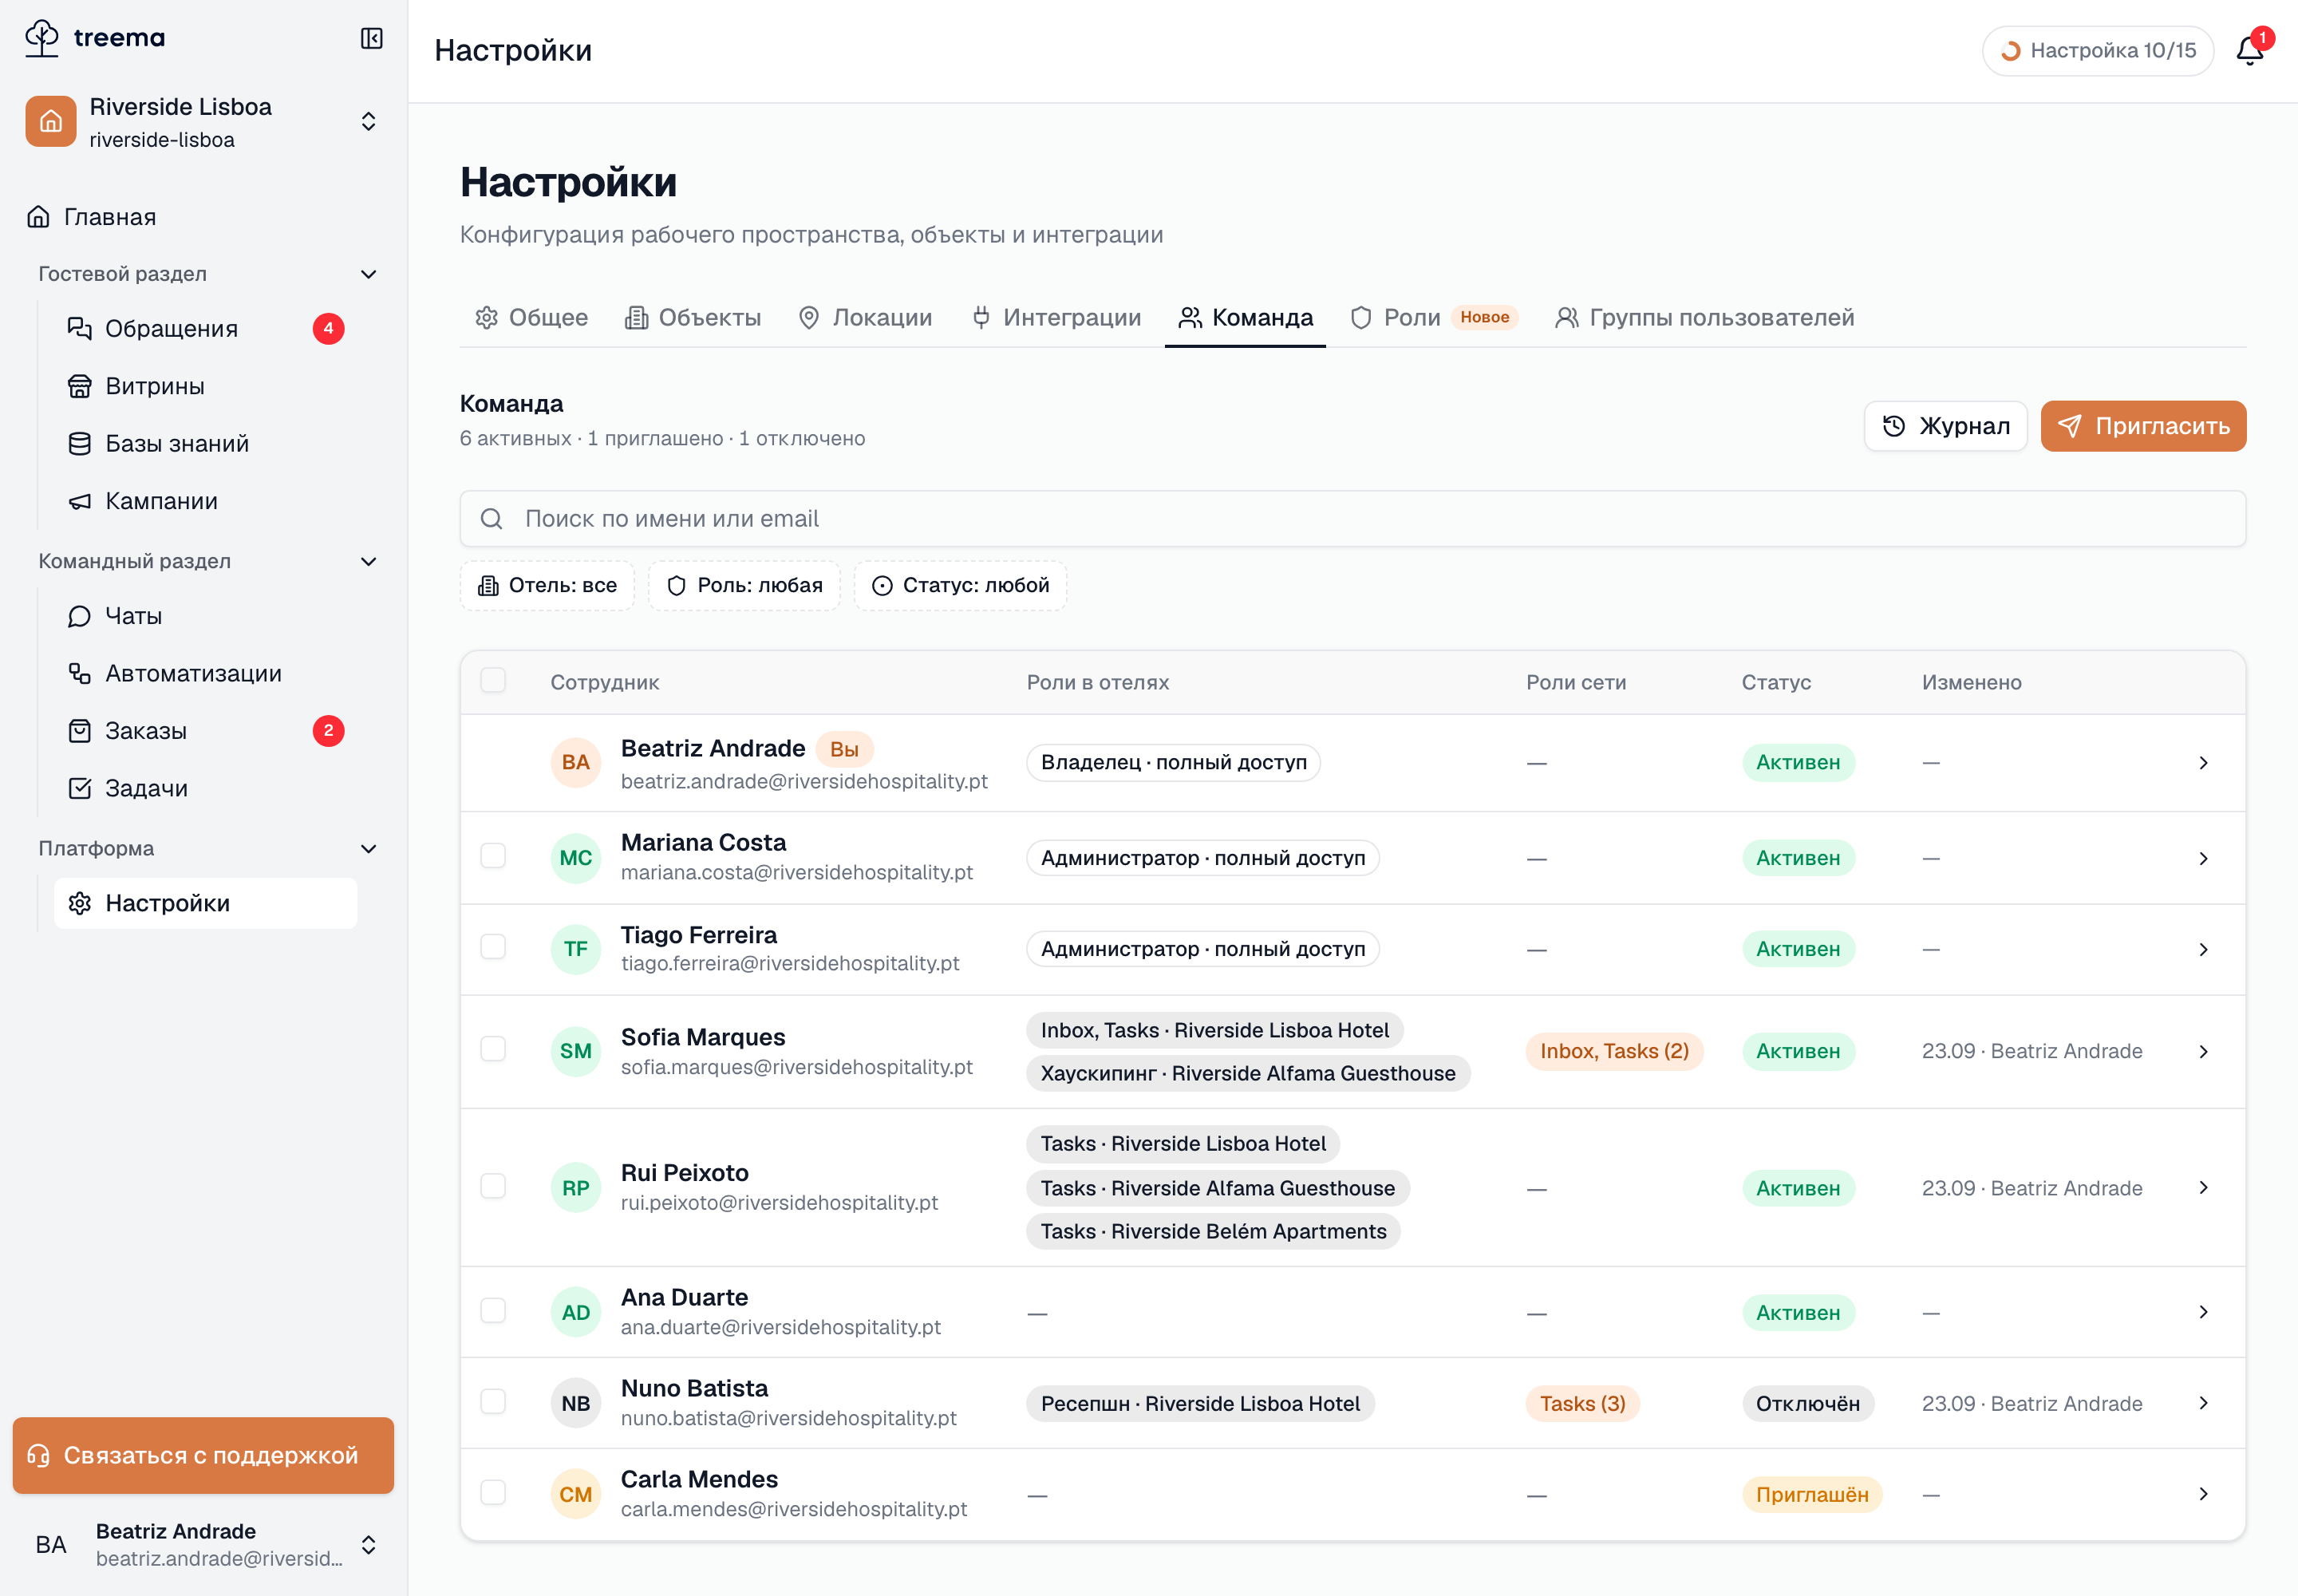This screenshot has width=2298, height=1596.
Task: Open the Роль: любая filter
Action: pyautogui.click(x=745, y=586)
